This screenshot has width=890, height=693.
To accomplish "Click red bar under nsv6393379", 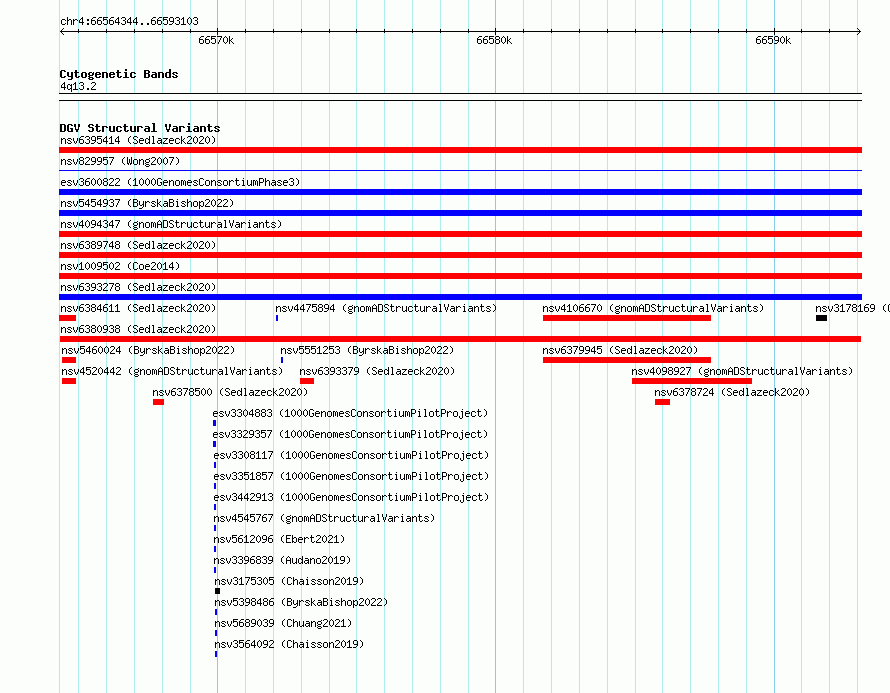I will [x=307, y=381].
